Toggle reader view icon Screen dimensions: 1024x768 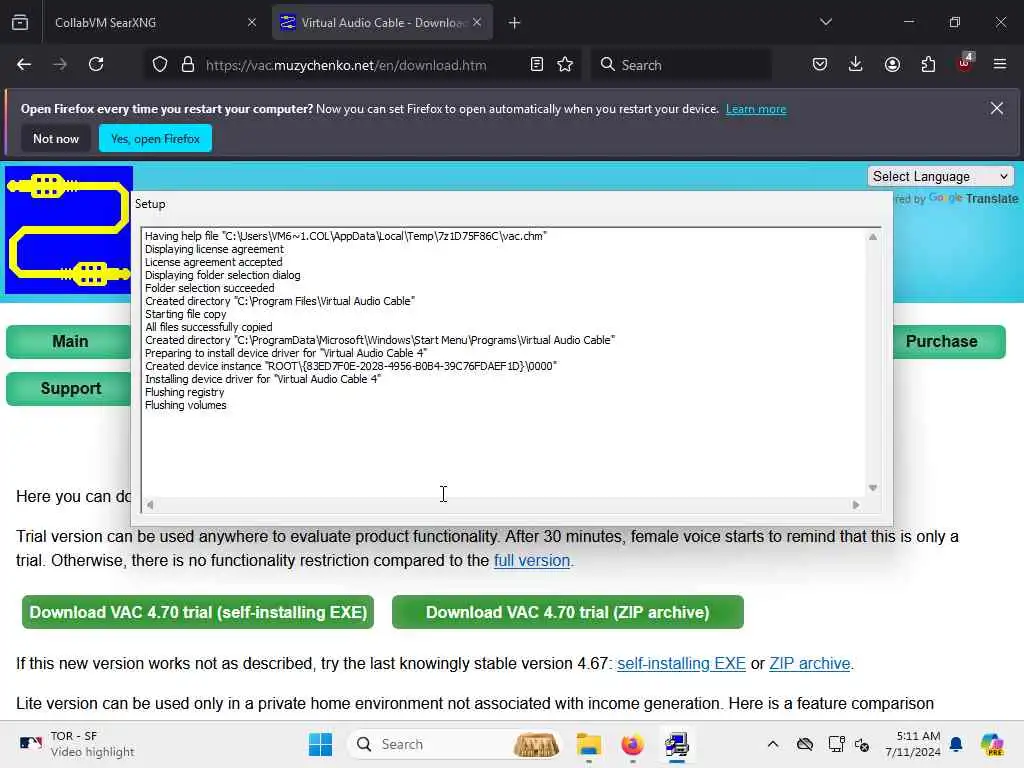click(537, 65)
